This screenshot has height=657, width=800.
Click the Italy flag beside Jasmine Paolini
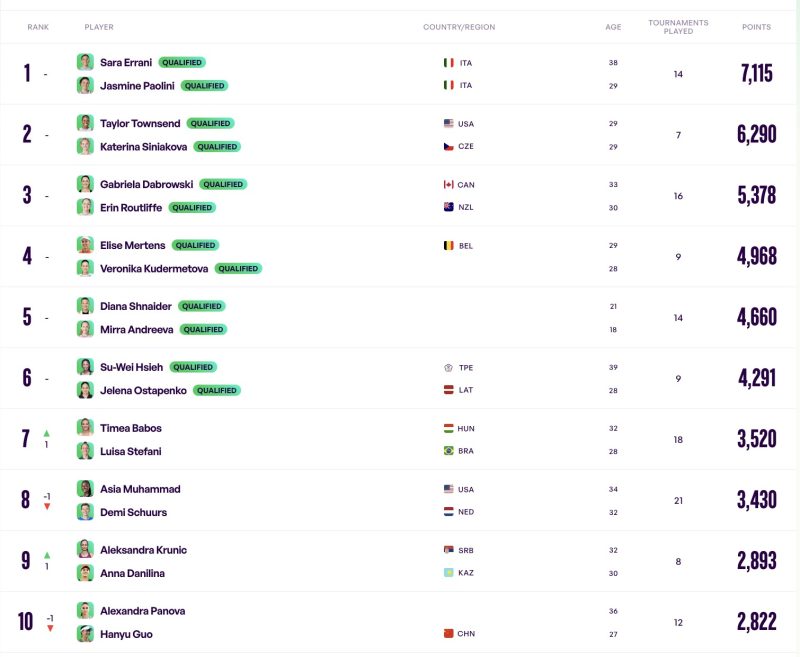pos(448,85)
